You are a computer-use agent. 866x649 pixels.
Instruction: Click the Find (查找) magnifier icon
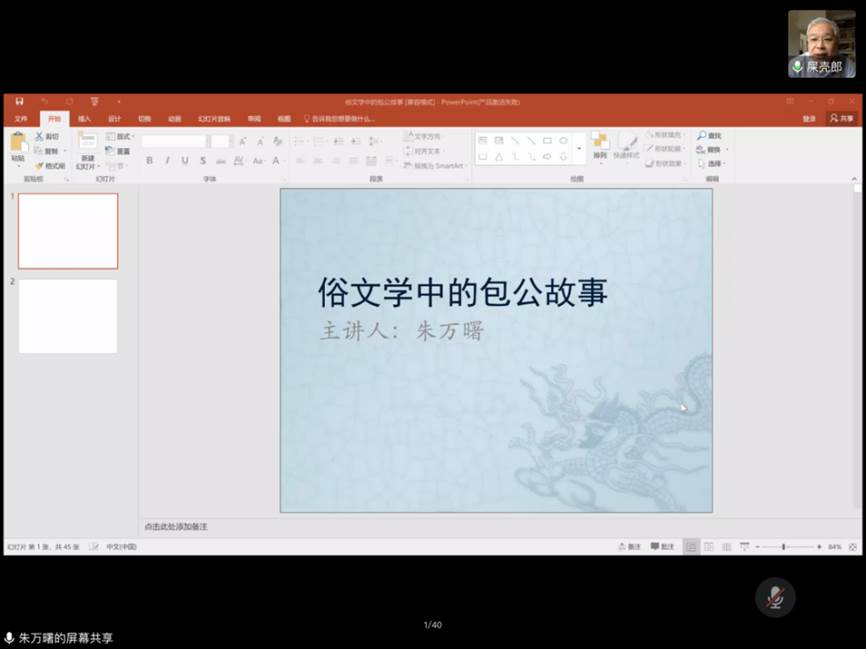(702, 136)
